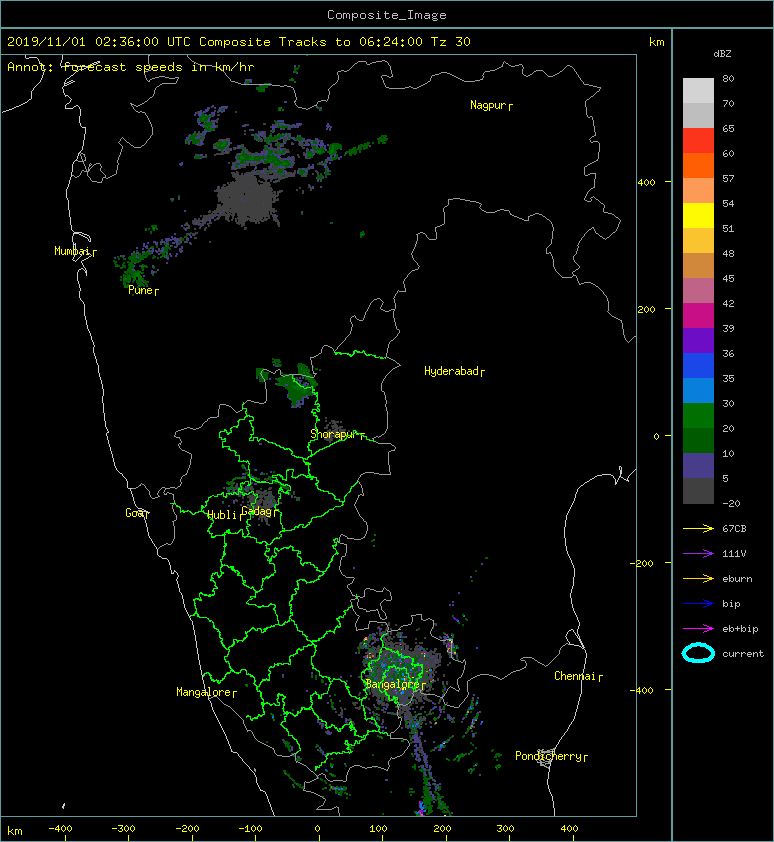
Task: Click the dBZ color scale heading
Action: [x=722, y=54]
